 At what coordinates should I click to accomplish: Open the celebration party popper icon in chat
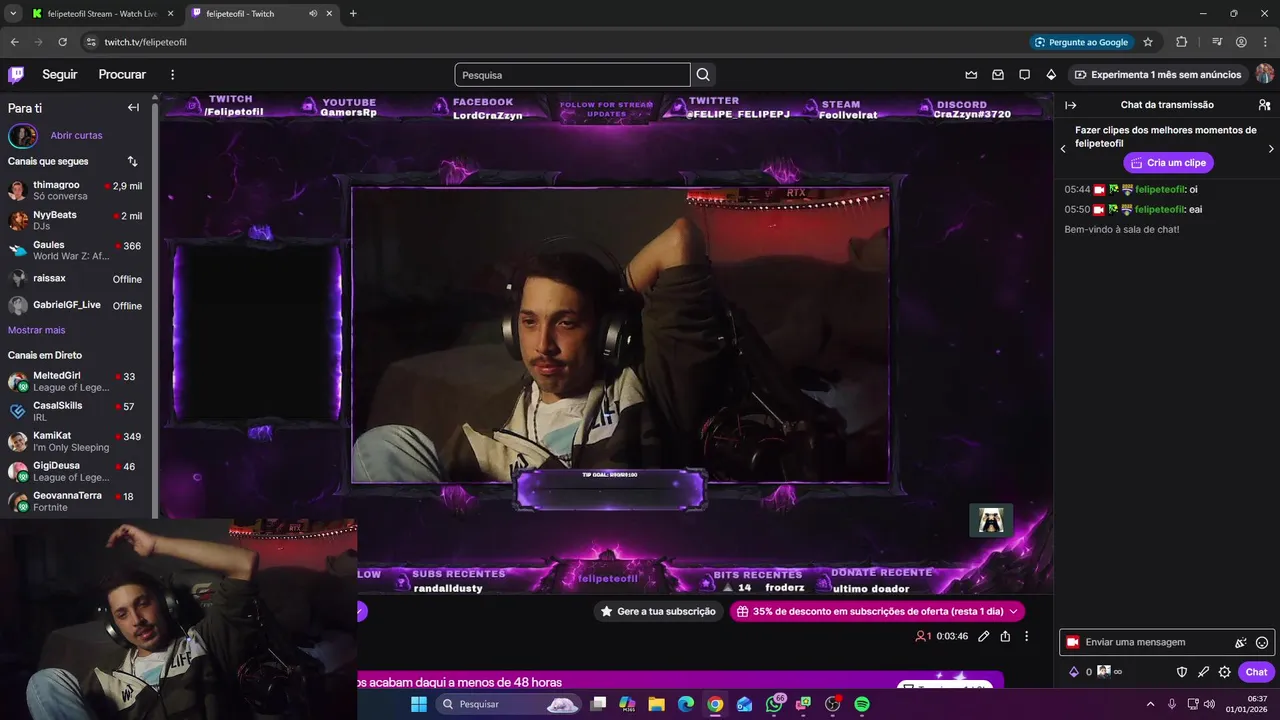(x=1241, y=643)
